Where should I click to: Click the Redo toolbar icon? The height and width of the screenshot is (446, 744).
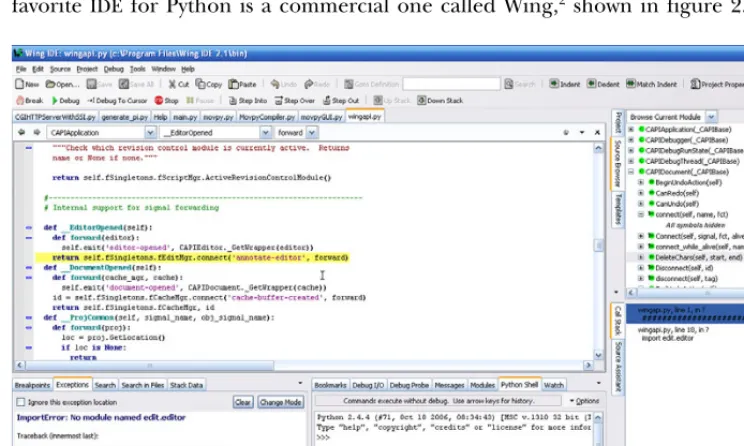tap(308, 84)
